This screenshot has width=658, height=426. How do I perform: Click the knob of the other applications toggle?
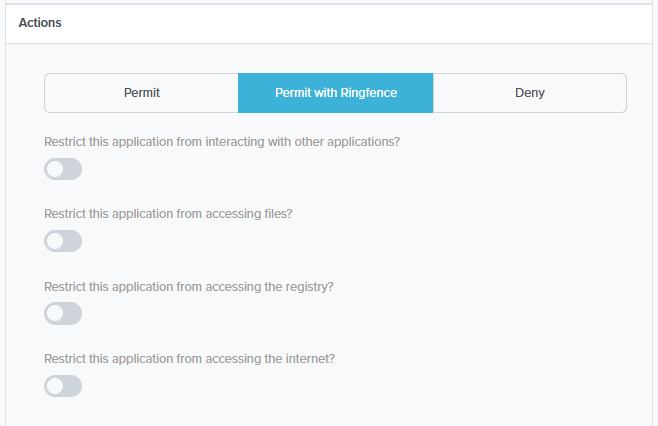55,169
